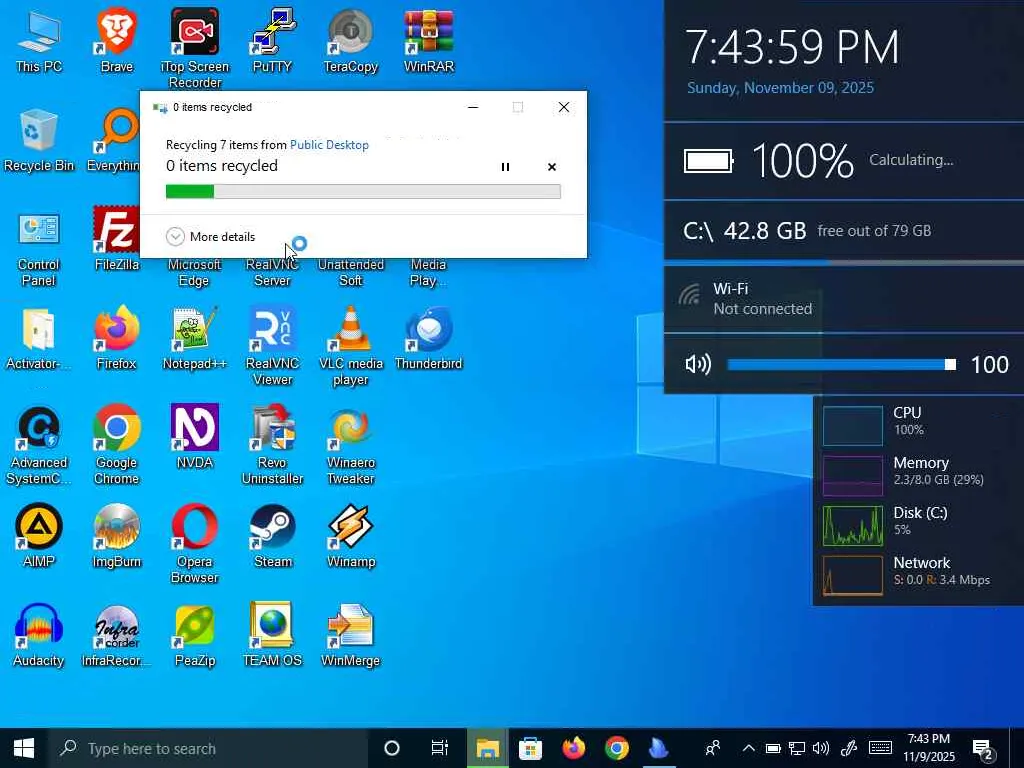Open Firefox from the taskbar

pos(573,748)
